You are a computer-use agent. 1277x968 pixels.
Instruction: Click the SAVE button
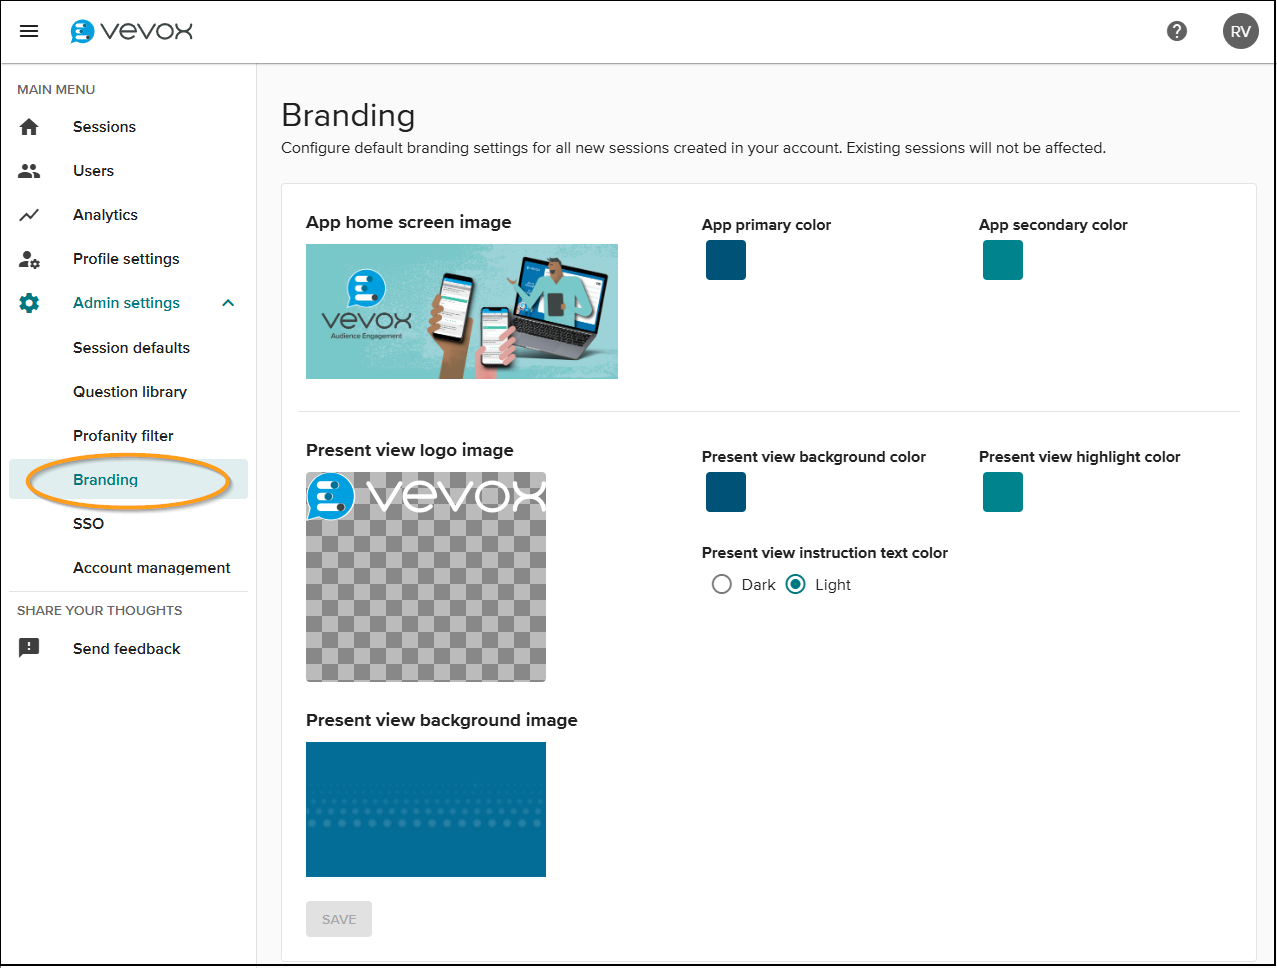point(339,919)
